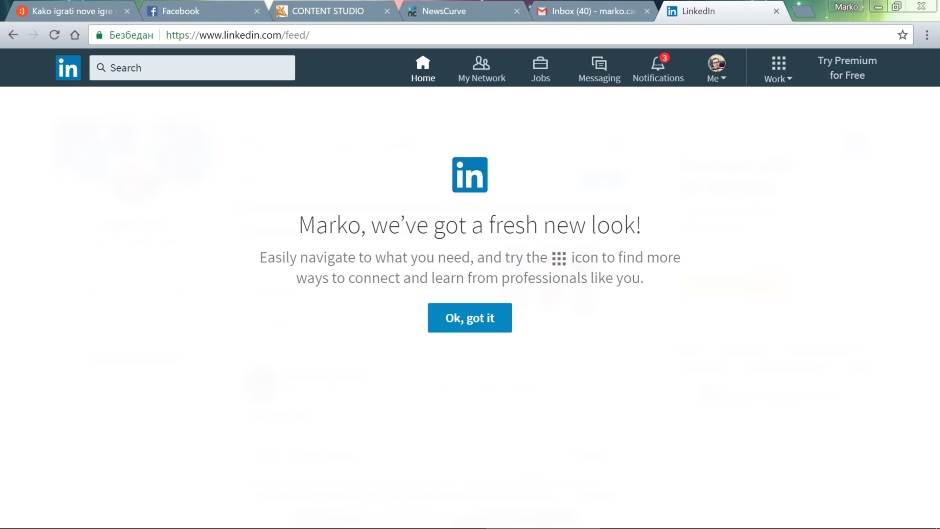Close the Inbox (40) Gmail tab
940x529 pixels.
click(x=647, y=11)
